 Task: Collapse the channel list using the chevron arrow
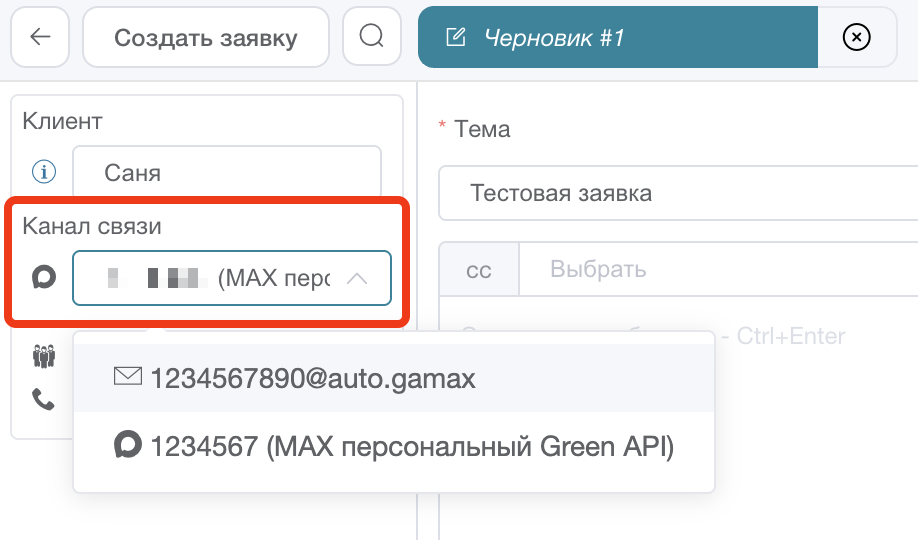point(357,279)
